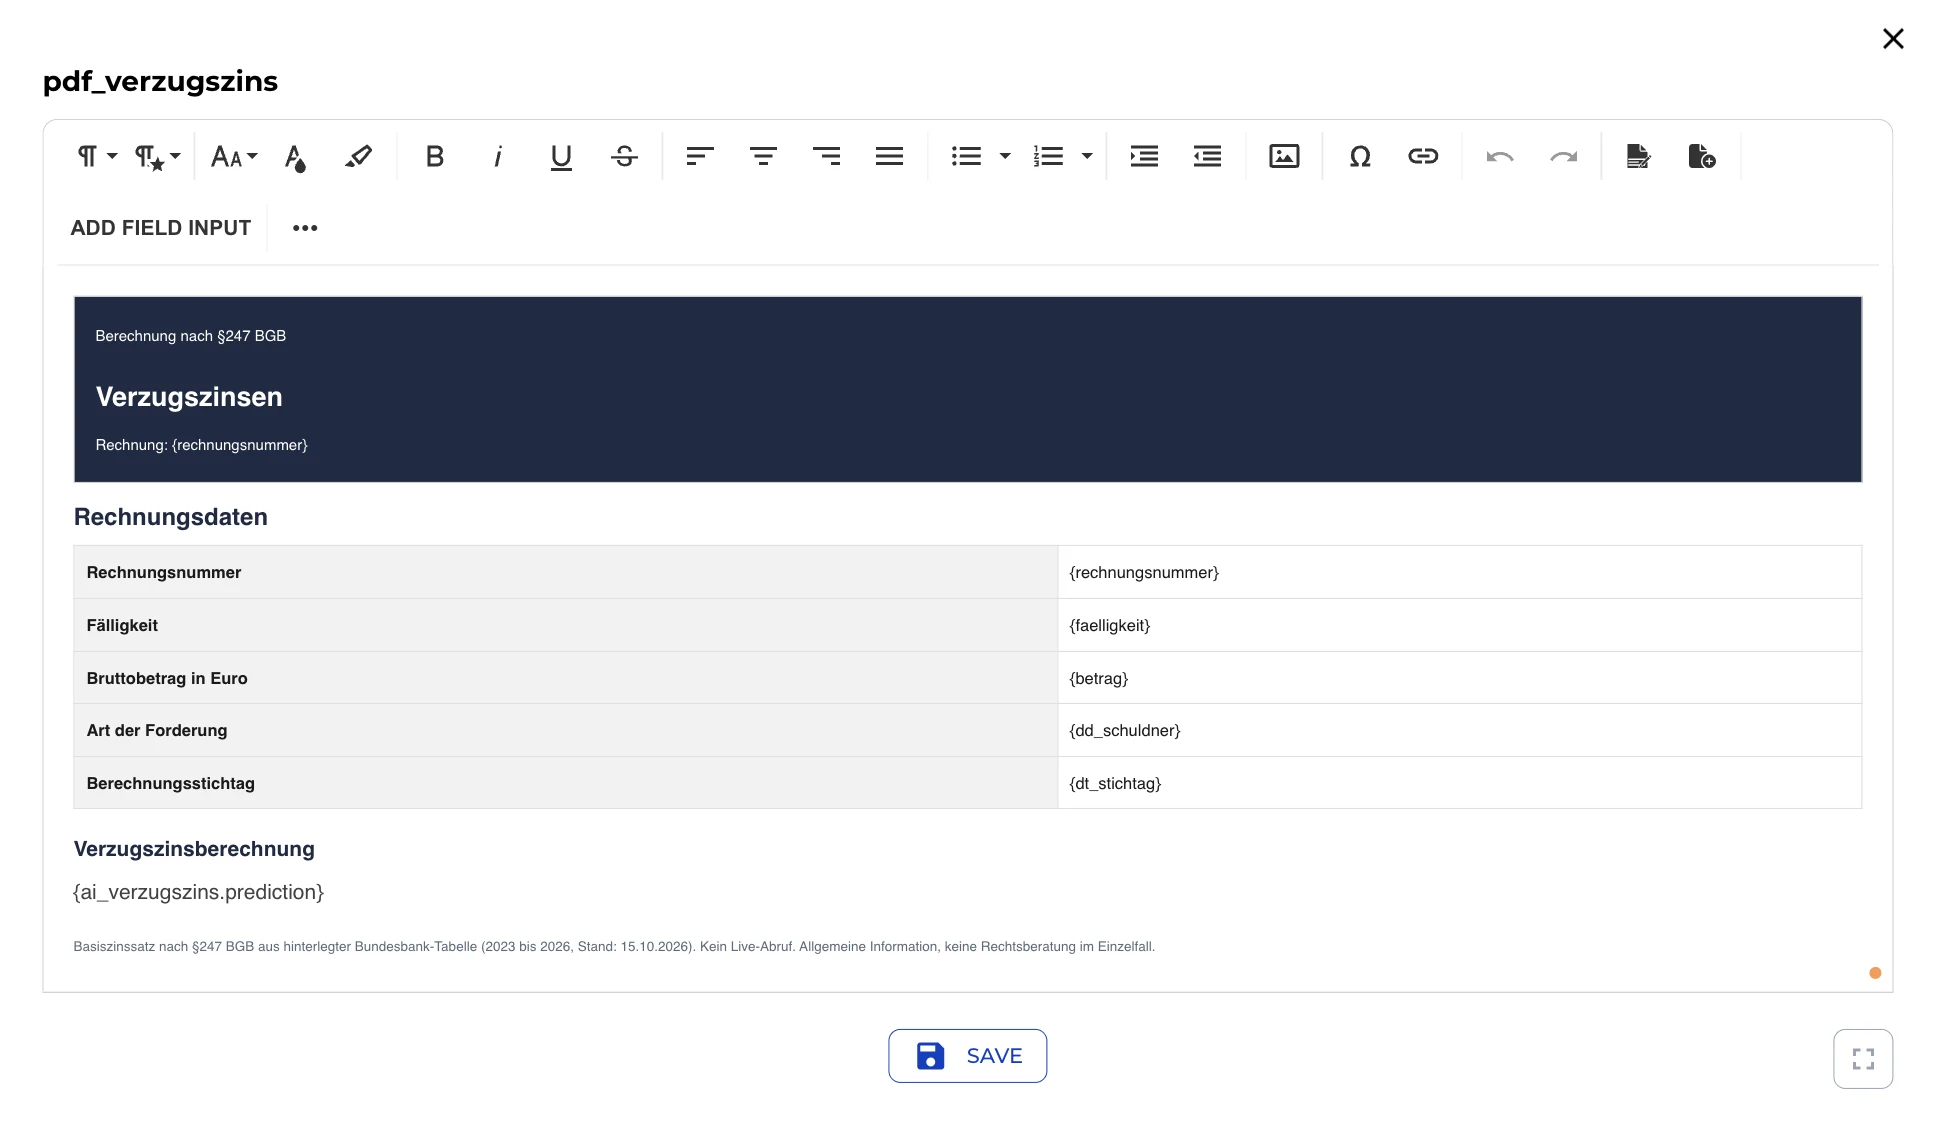Click the {dd_schuldner} placeholder cell
Image resolution: width=1934 pixels, height=1122 pixels.
pos(1459,730)
